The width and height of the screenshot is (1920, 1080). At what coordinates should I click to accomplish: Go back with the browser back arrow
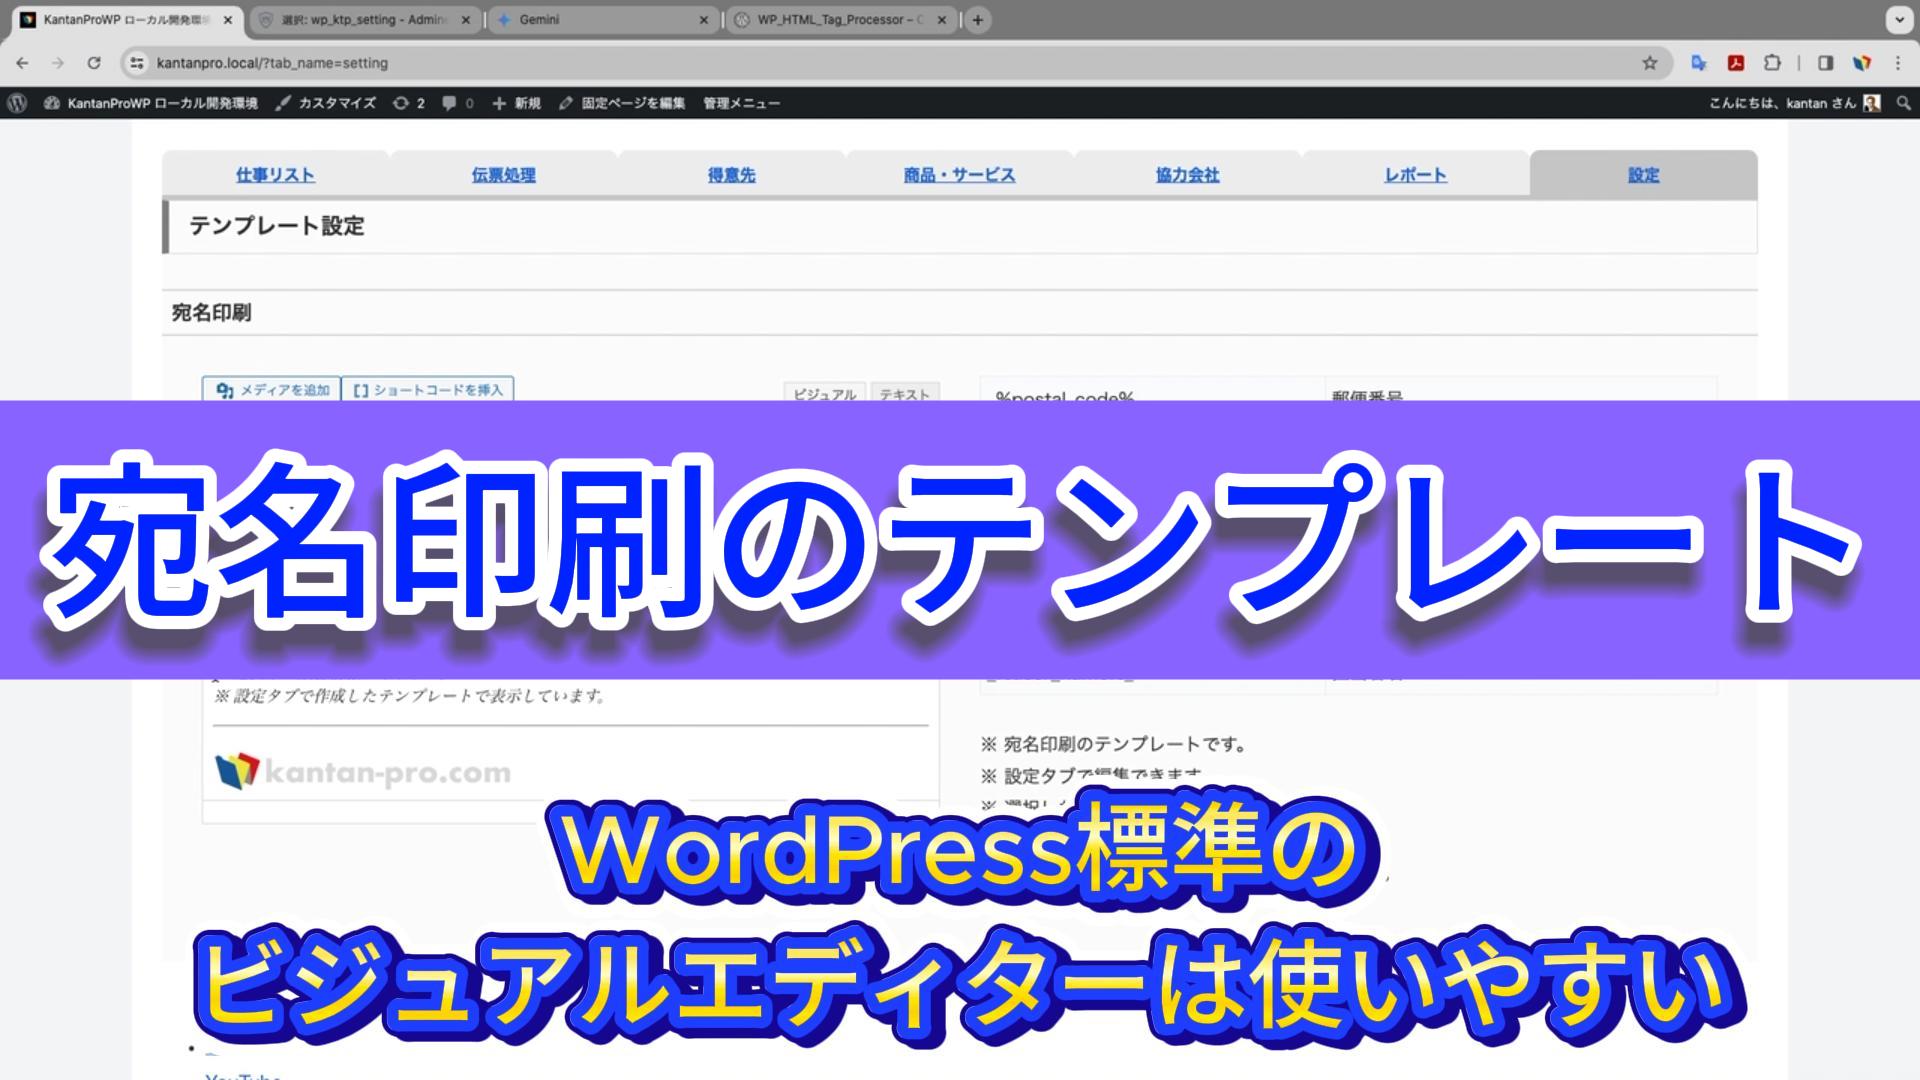pyautogui.click(x=22, y=63)
